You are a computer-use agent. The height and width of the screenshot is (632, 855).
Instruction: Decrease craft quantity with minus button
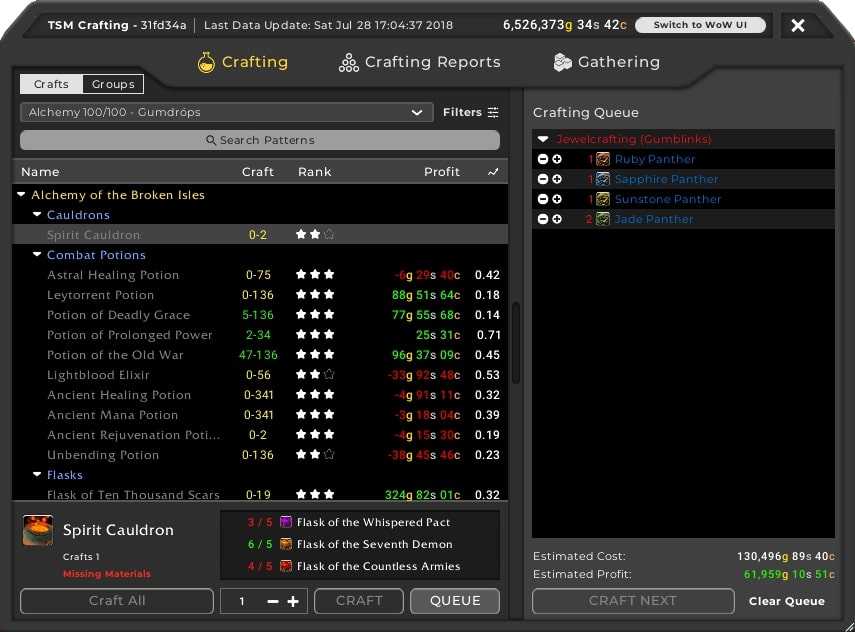click(273, 601)
